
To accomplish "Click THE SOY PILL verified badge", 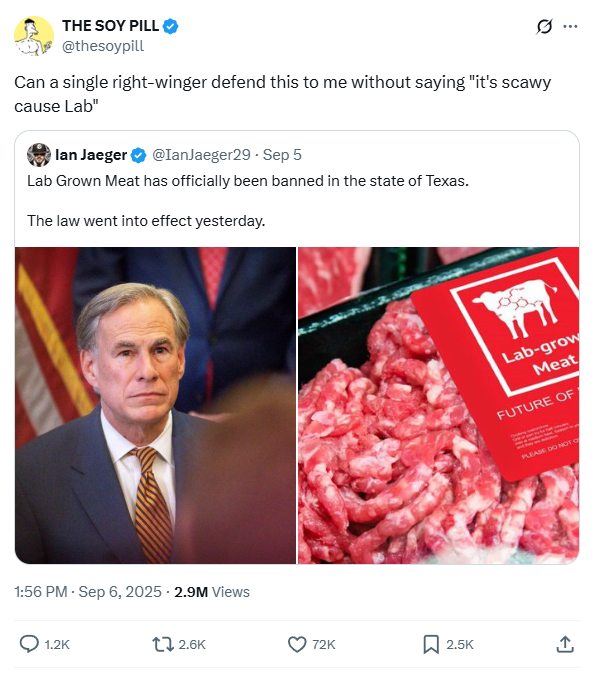I will (170, 26).
